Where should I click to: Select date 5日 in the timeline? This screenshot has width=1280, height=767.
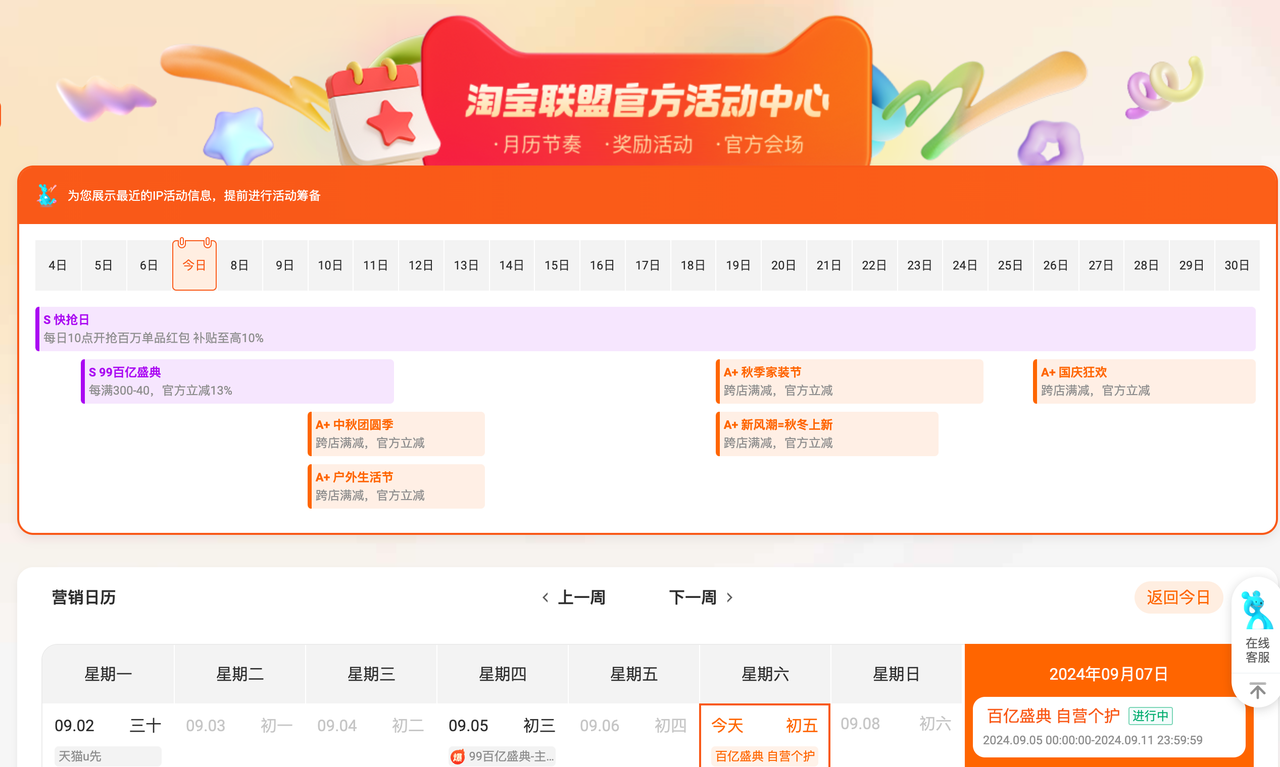pyautogui.click(x=104, y=265)
